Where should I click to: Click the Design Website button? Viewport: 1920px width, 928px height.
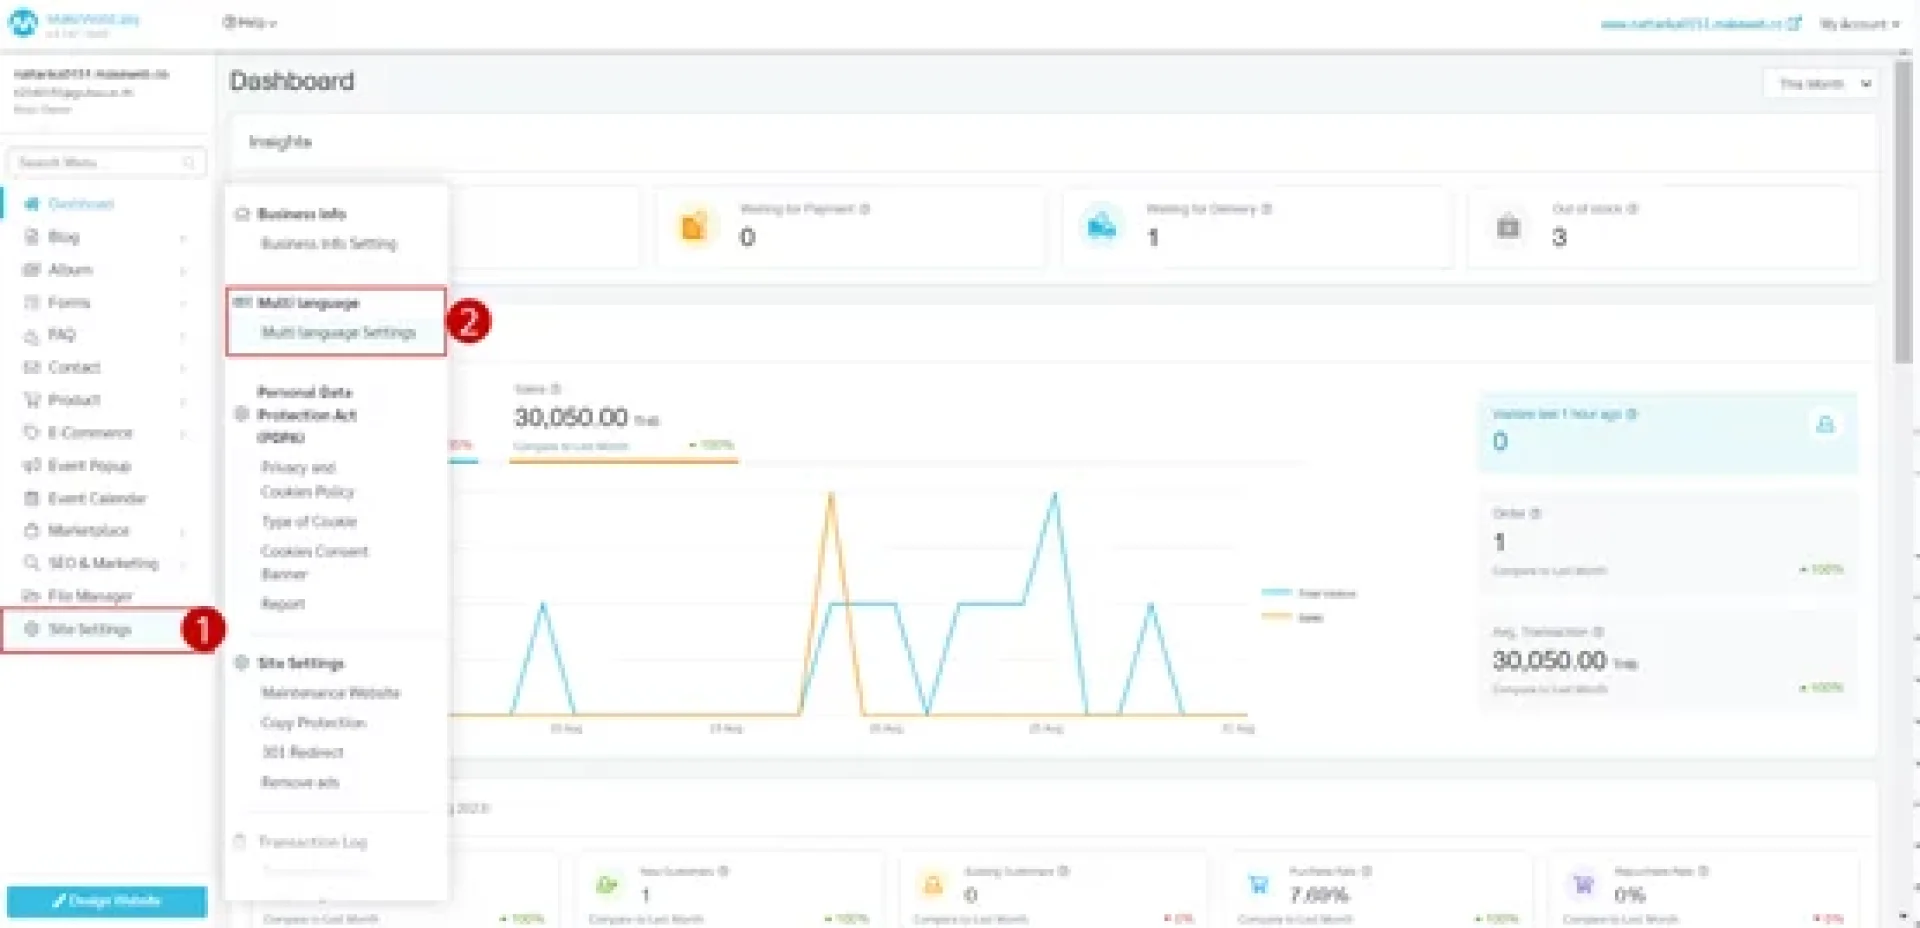(x=107, y=900)
